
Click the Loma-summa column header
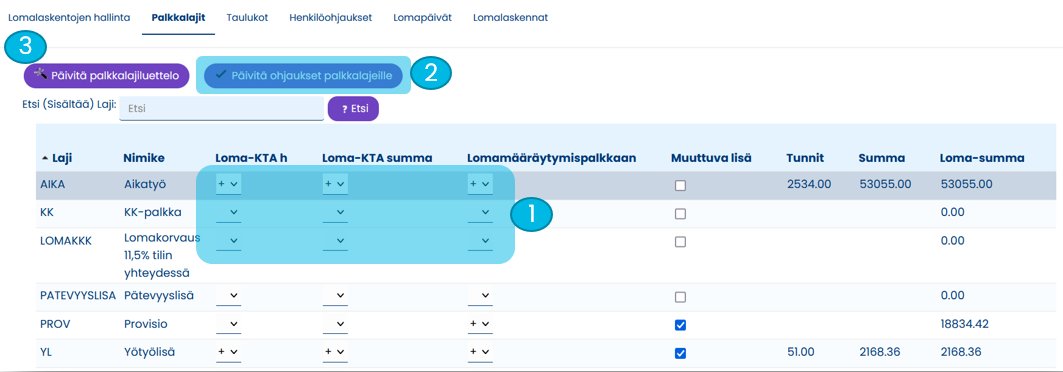pos(982,158)
